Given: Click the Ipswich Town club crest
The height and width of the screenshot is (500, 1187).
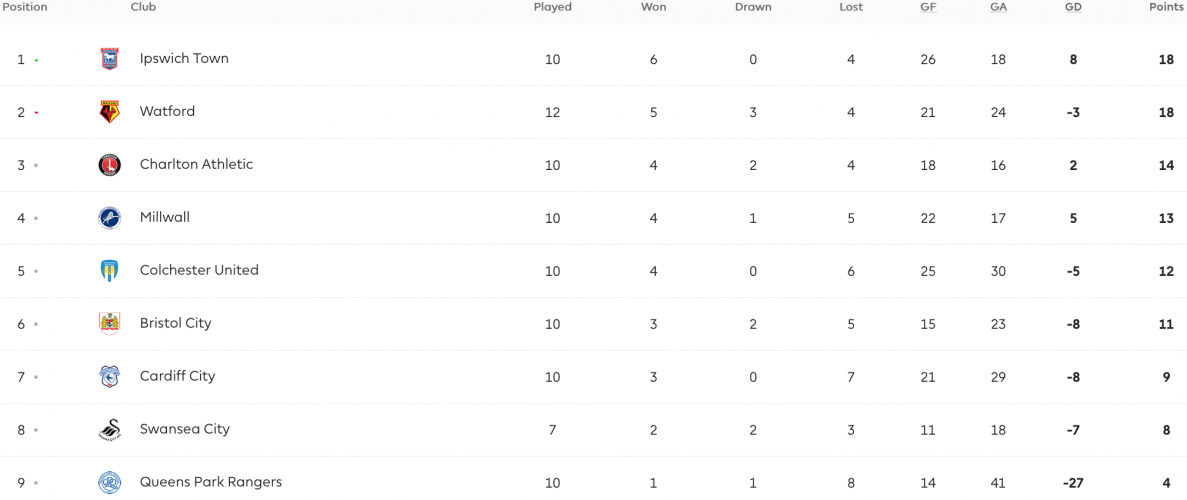Looking at the screenshot, I should 110,59.
